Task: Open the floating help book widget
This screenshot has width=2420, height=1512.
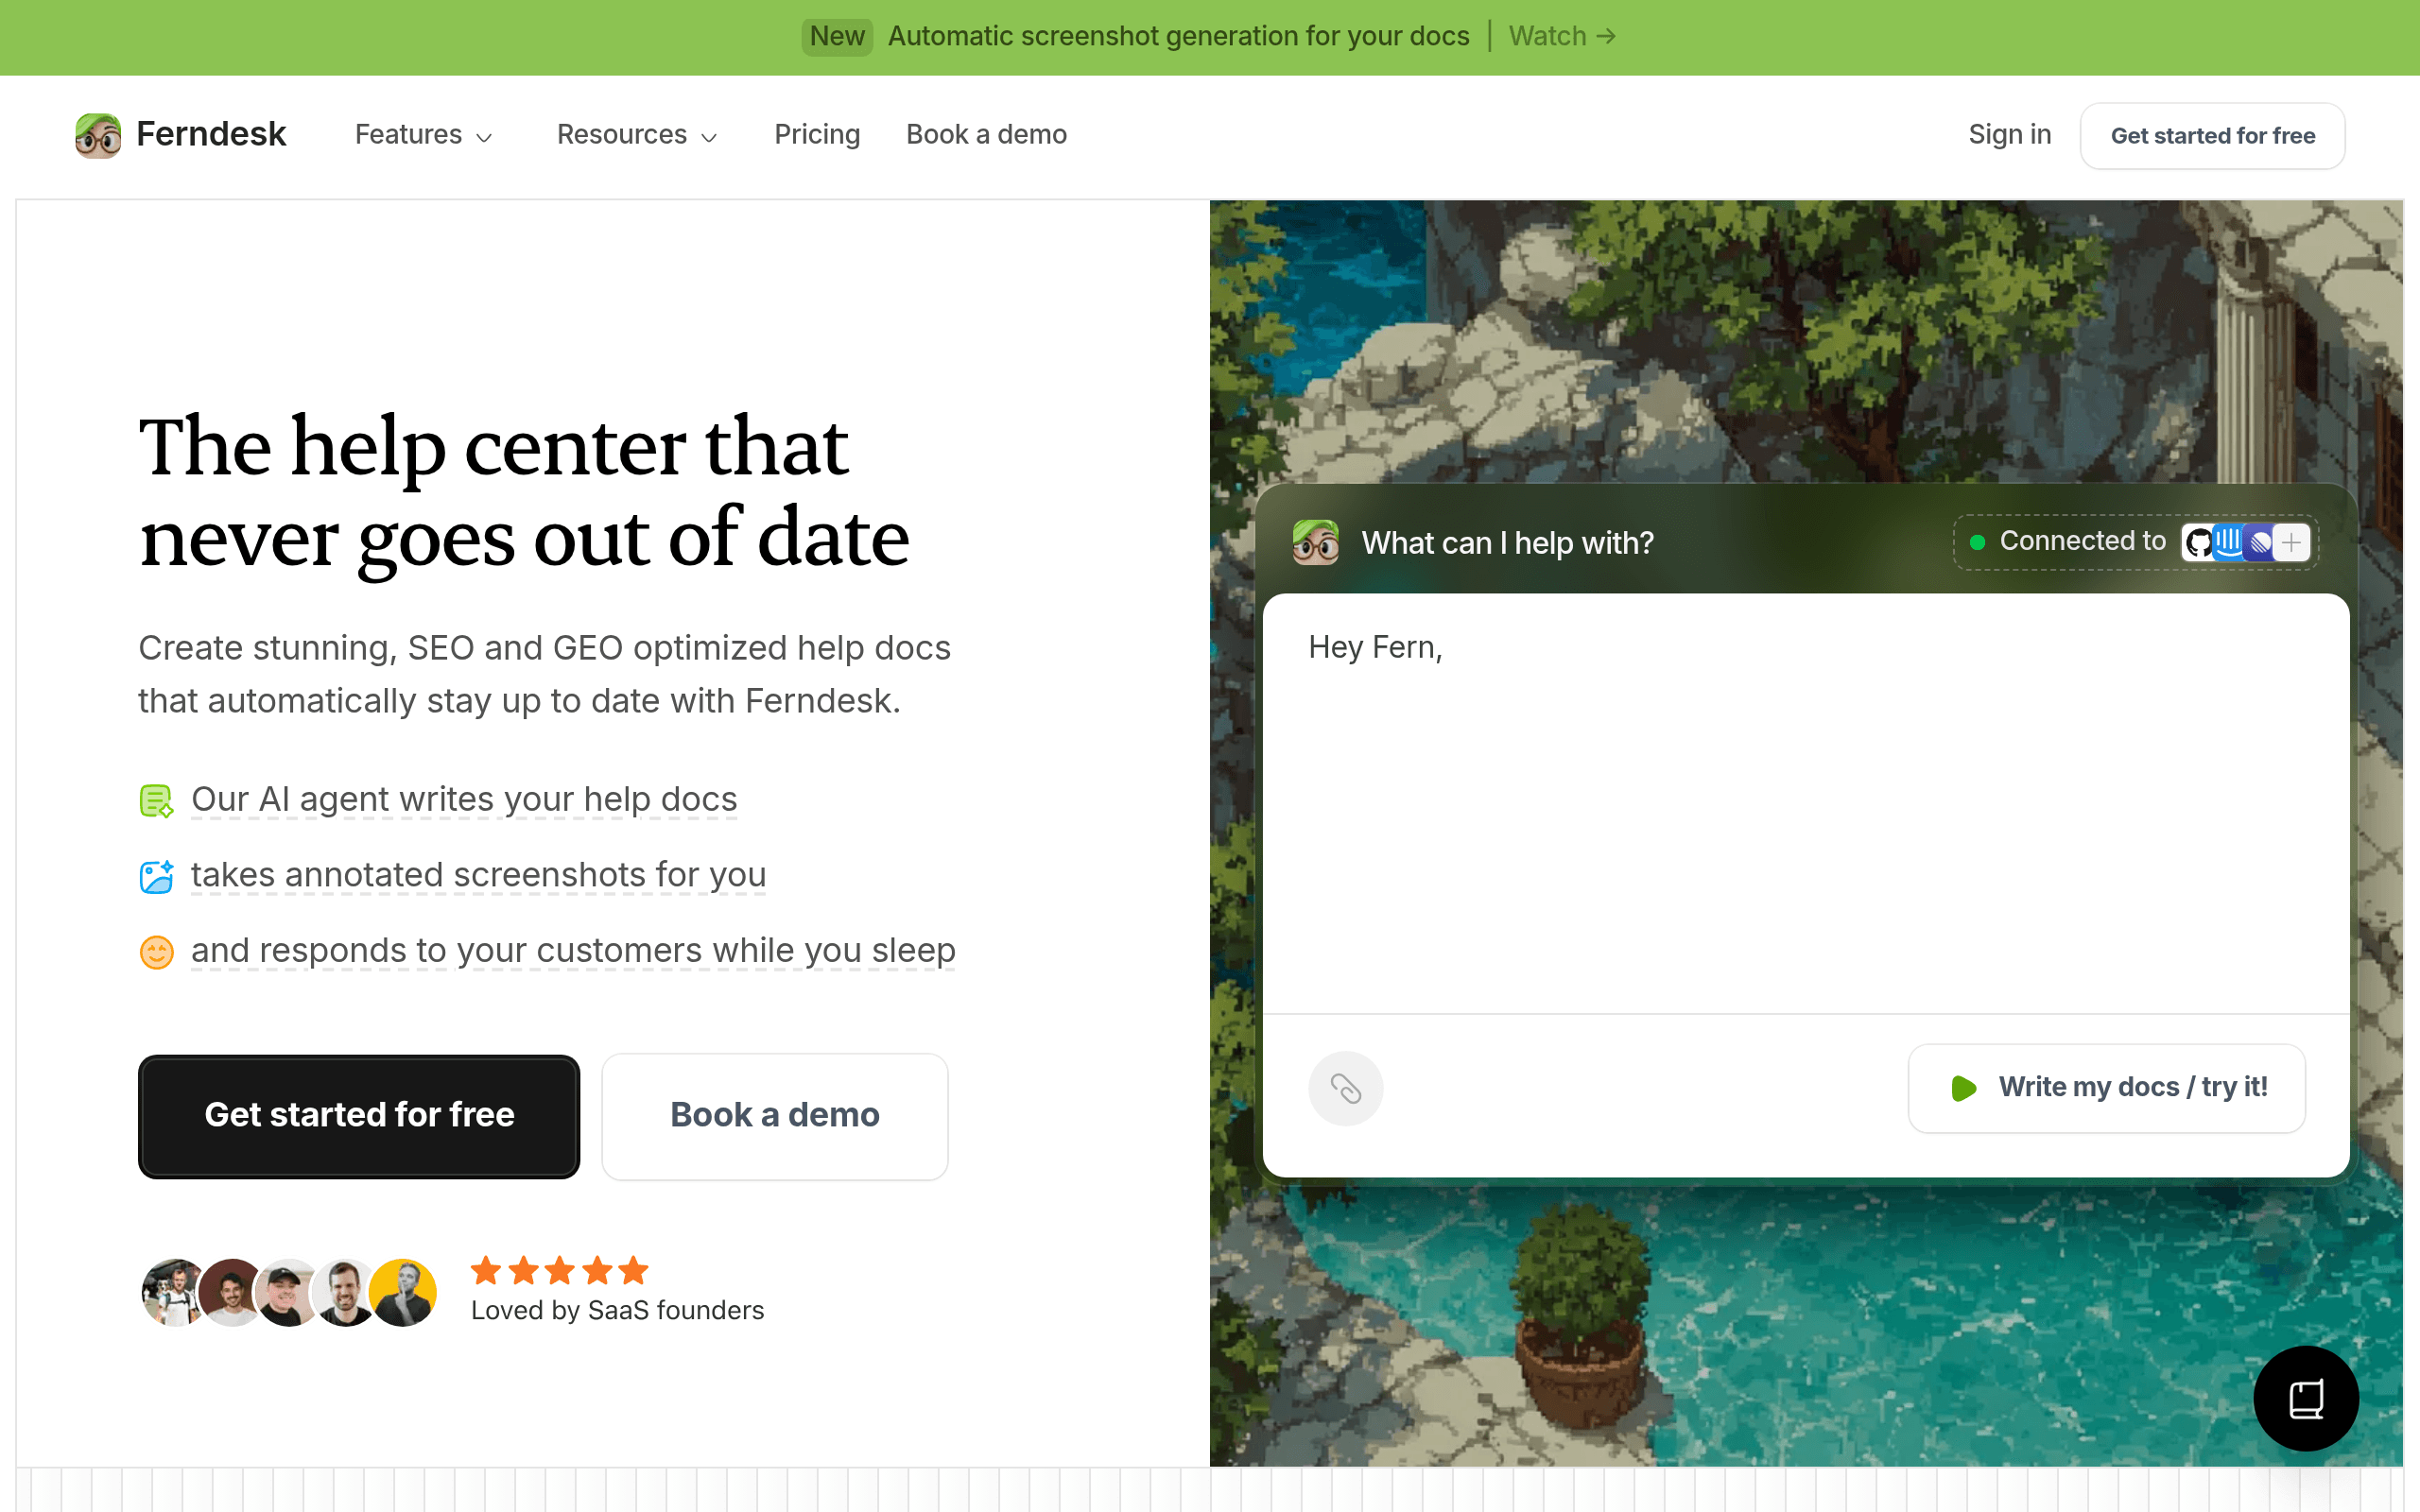Action: click(2305, 1398)
